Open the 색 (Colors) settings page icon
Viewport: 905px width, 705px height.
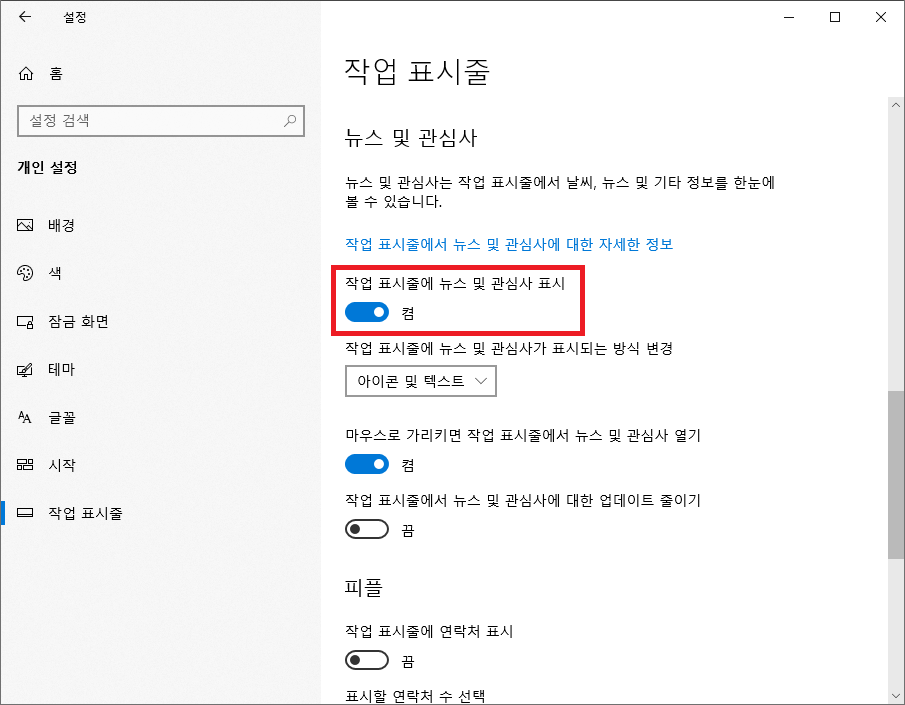click(x=25, y=273)
